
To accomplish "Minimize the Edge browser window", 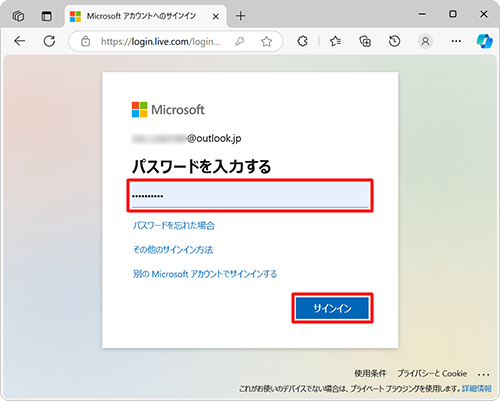I will (422, 14).
